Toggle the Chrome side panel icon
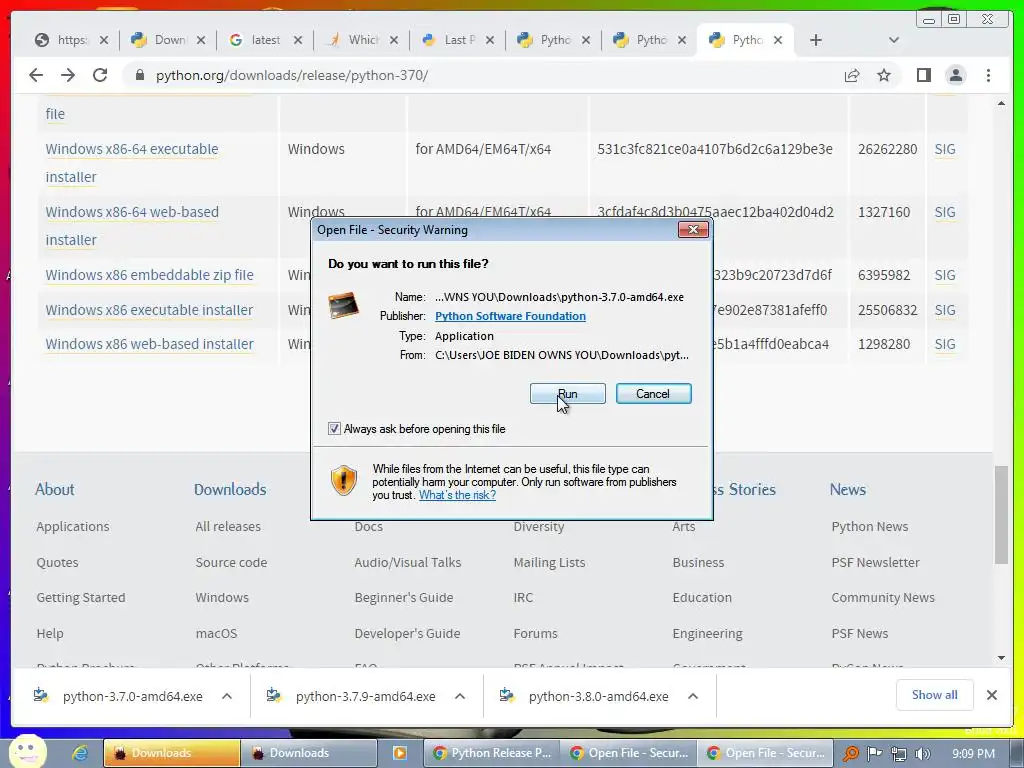The width and height of the screenshot is (1024, 768). pos(923,75)
